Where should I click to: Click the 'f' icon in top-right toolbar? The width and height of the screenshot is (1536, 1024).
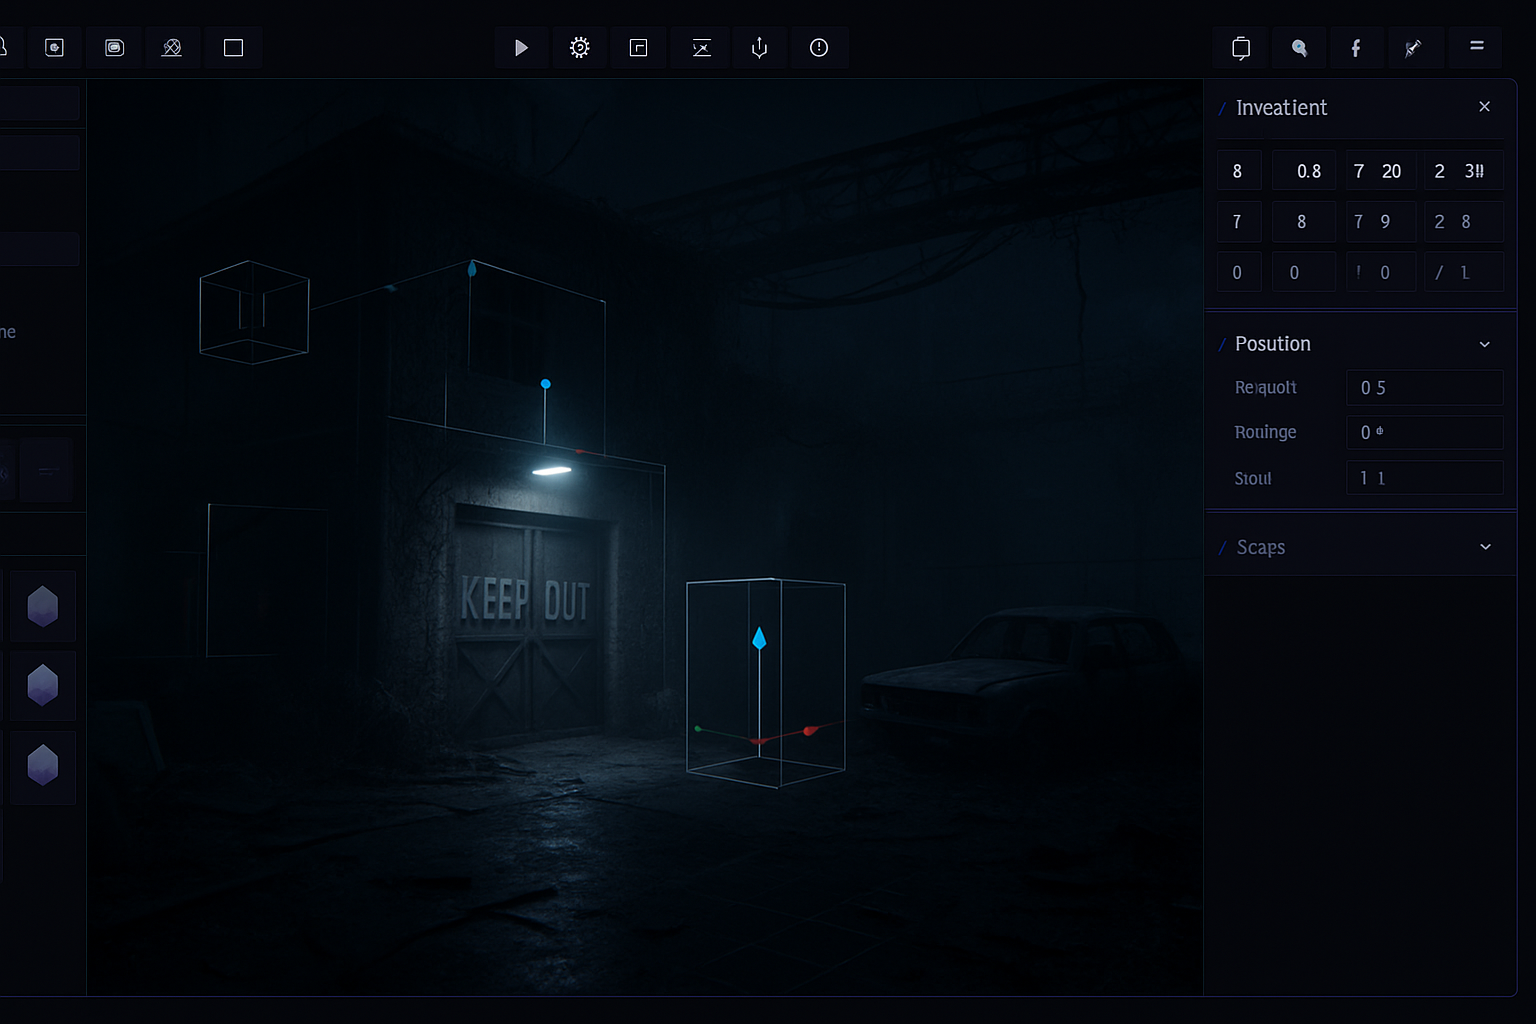(x=1356, y=48)
